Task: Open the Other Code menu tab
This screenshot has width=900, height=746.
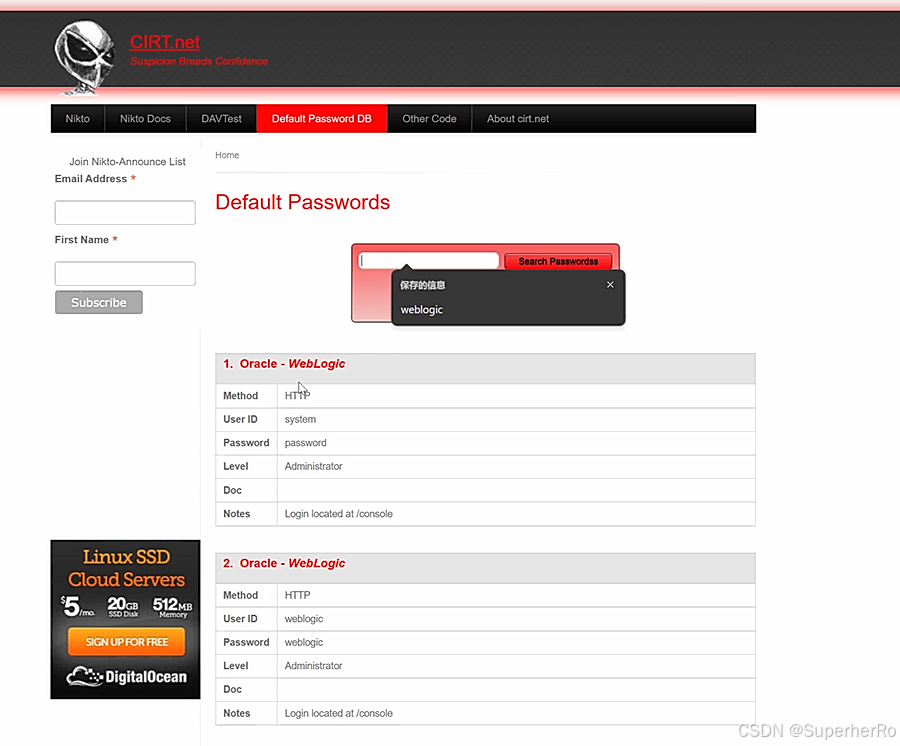Action: click(429, 119)
